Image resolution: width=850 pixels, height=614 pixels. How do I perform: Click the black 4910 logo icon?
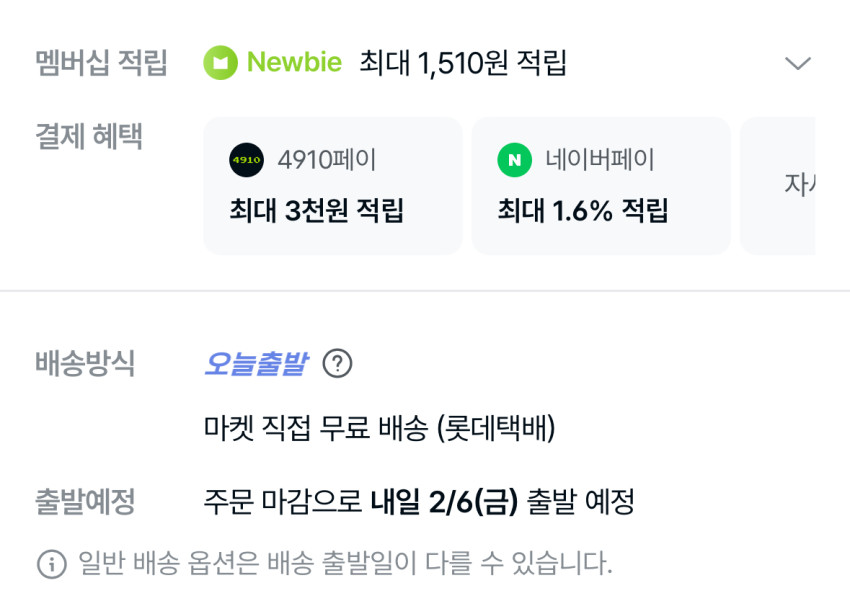pos(246,160)
